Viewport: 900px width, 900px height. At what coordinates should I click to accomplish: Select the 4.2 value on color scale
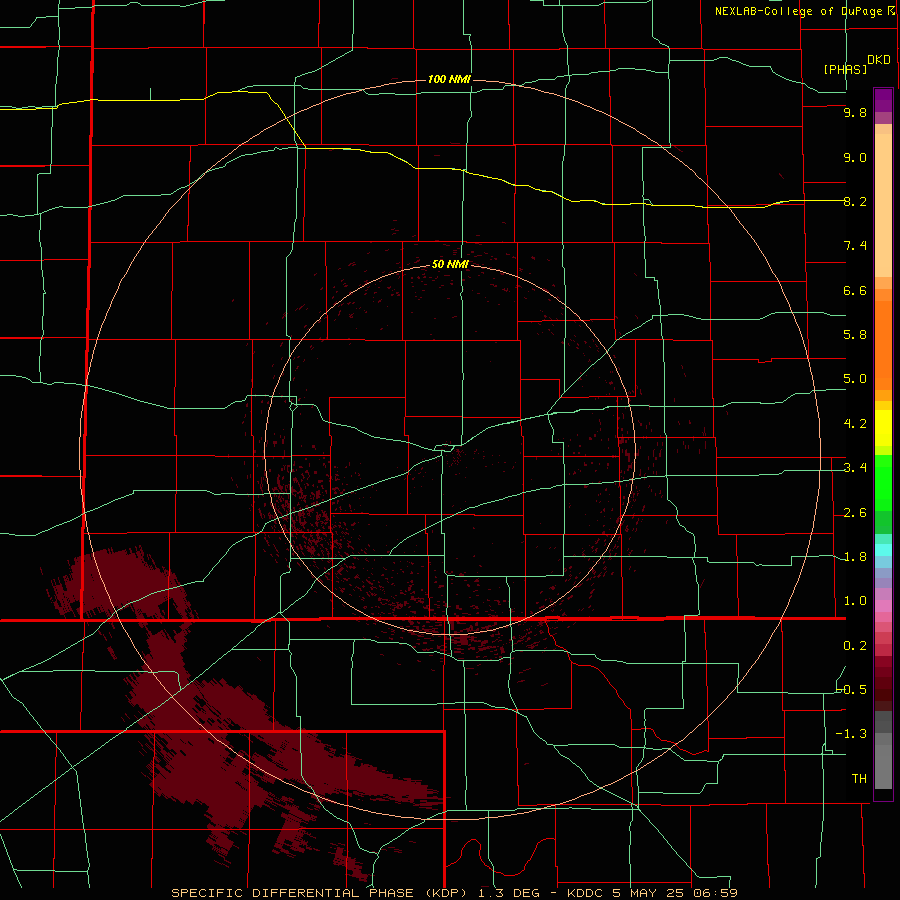click(855, 424)
